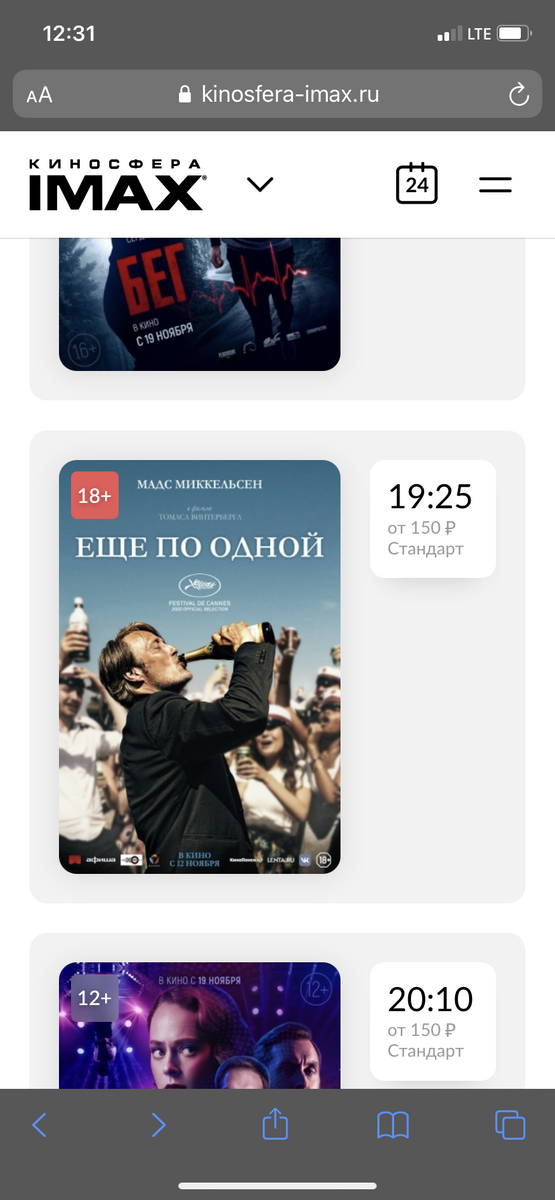
Task: Open the hamburger menu
Action: tap(495, 185)
